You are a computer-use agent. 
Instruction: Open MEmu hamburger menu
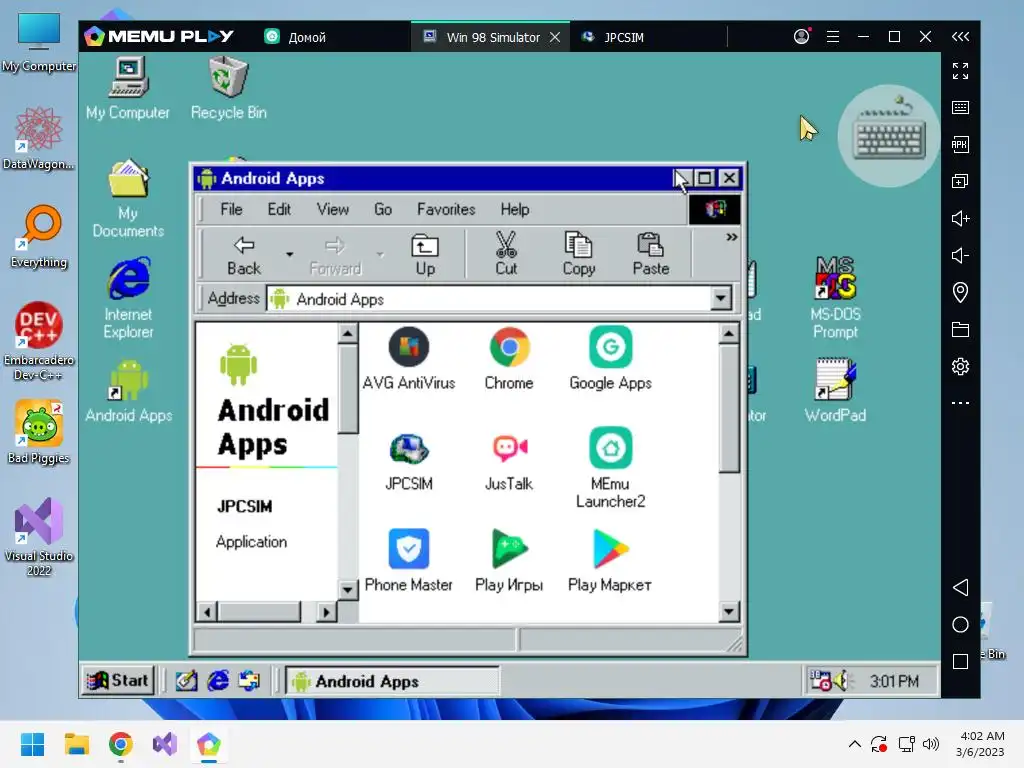pos(833,37)
